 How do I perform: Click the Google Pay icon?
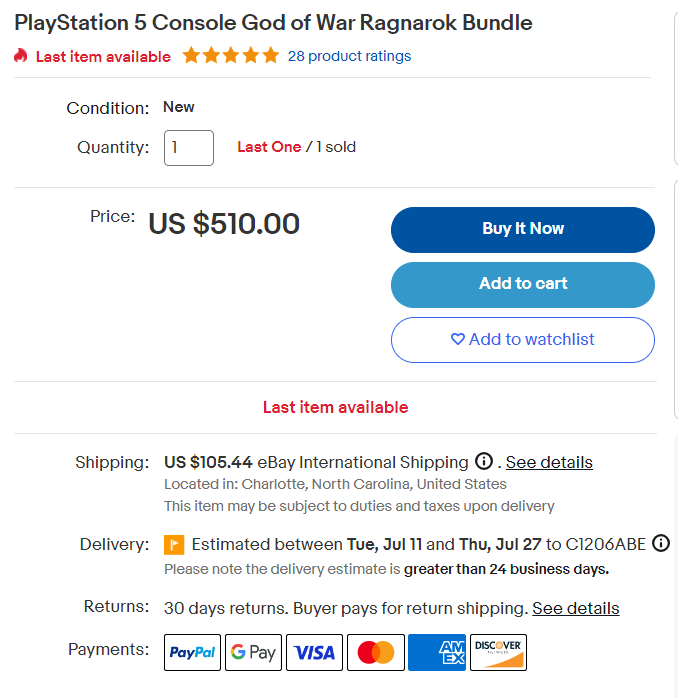click(x=253, y=652)
